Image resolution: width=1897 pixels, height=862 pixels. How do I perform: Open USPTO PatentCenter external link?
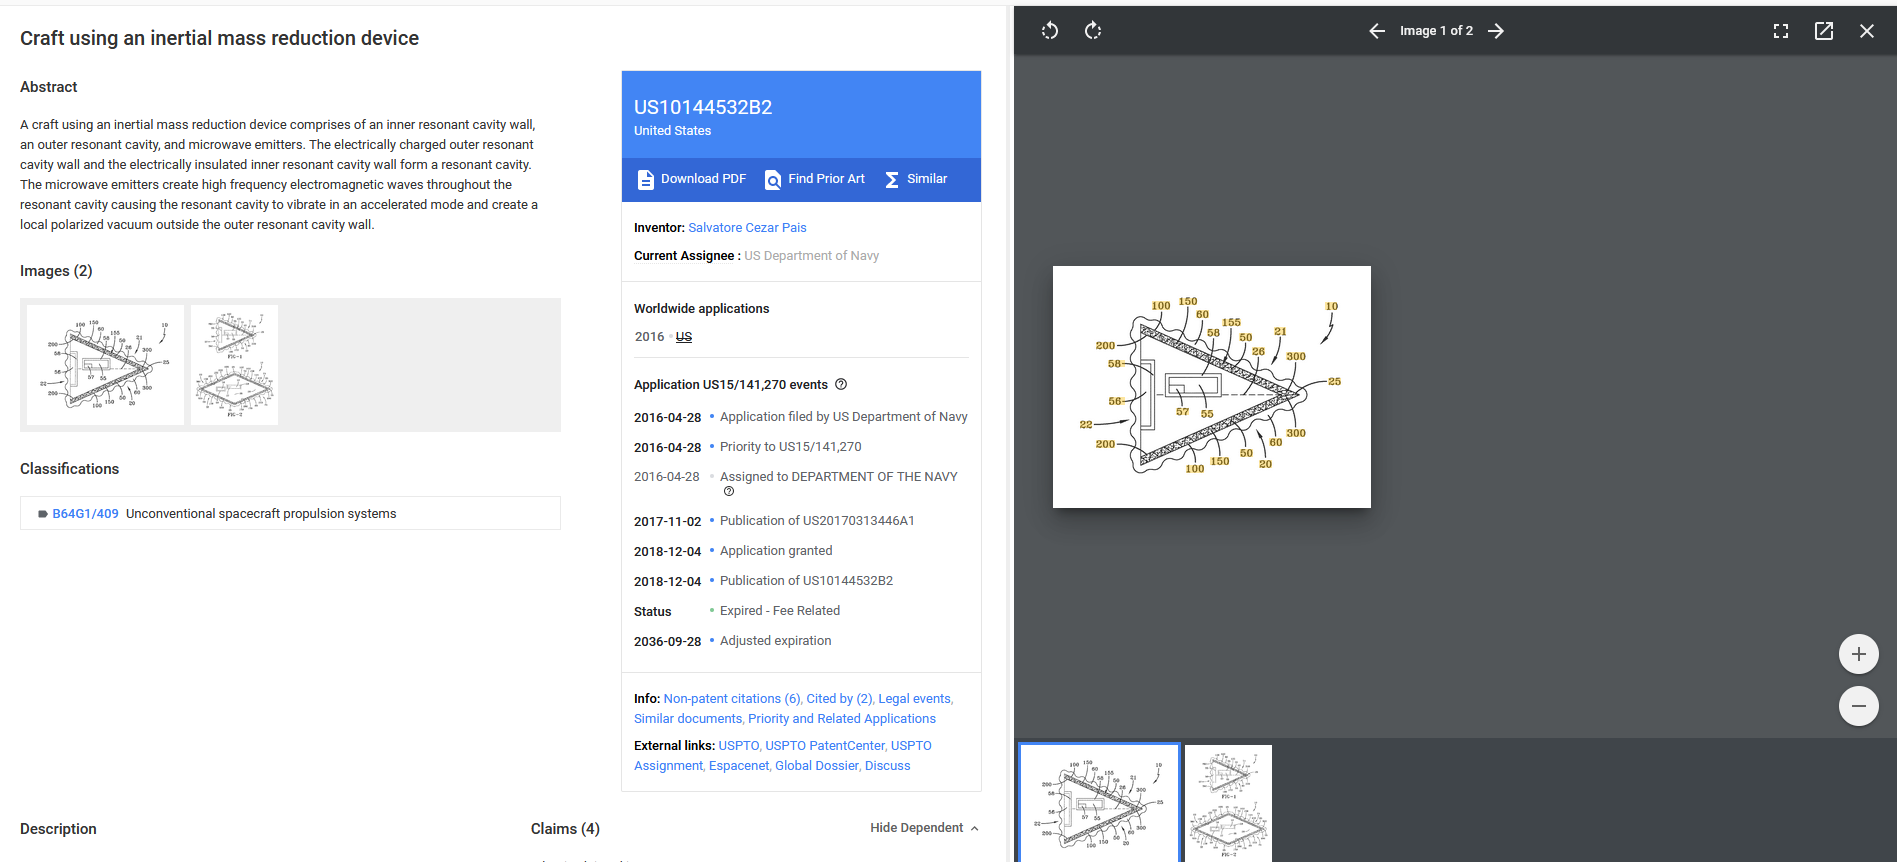[825, 746]
